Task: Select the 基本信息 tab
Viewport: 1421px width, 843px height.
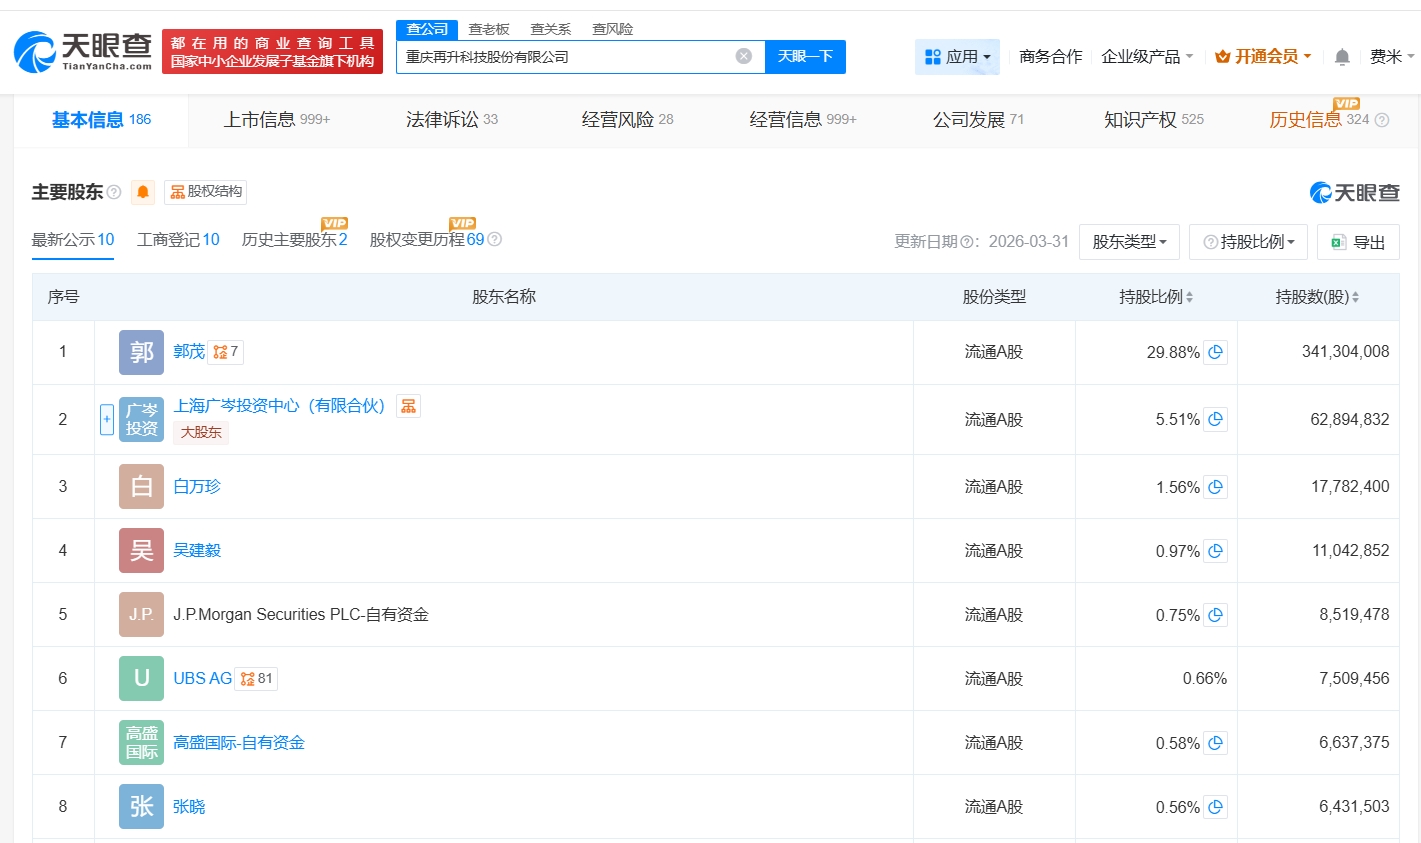Action: 101,120
